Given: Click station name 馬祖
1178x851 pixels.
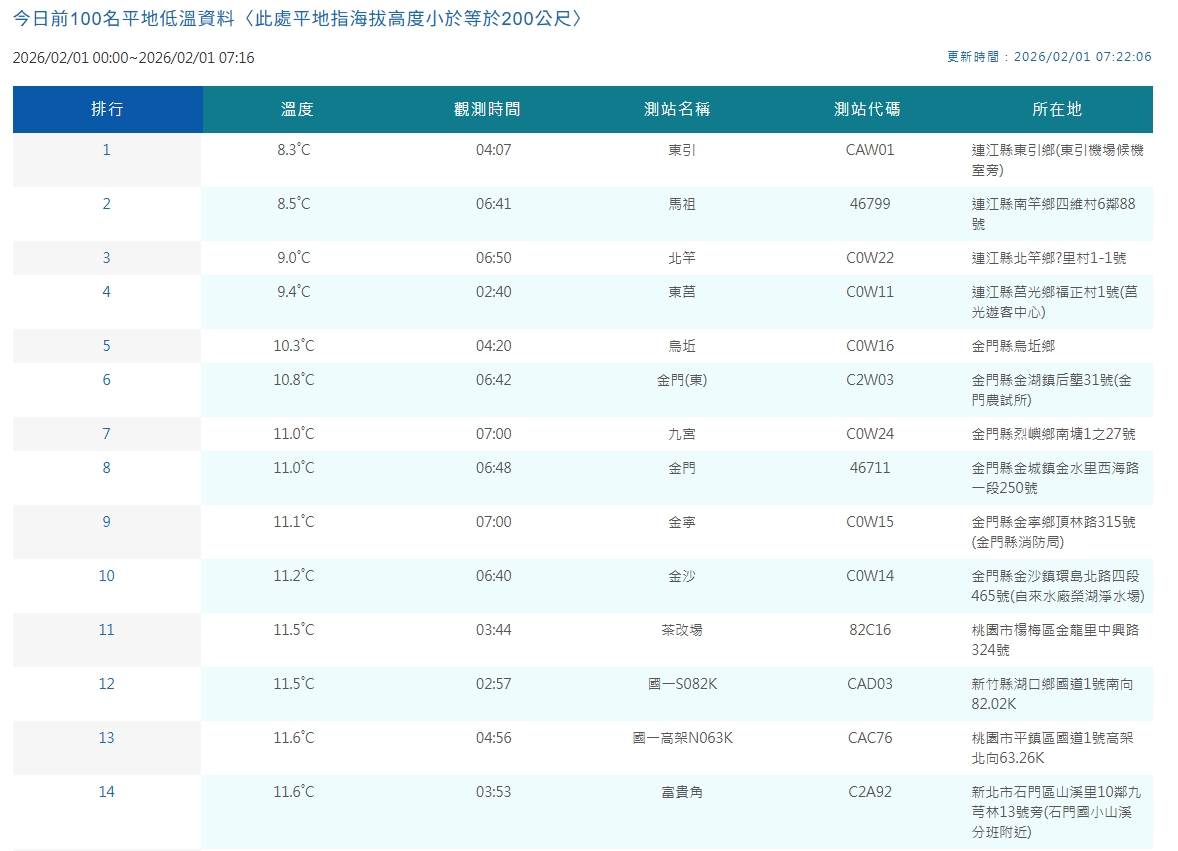Looking at the screenshot, I should tap(682, 204).
